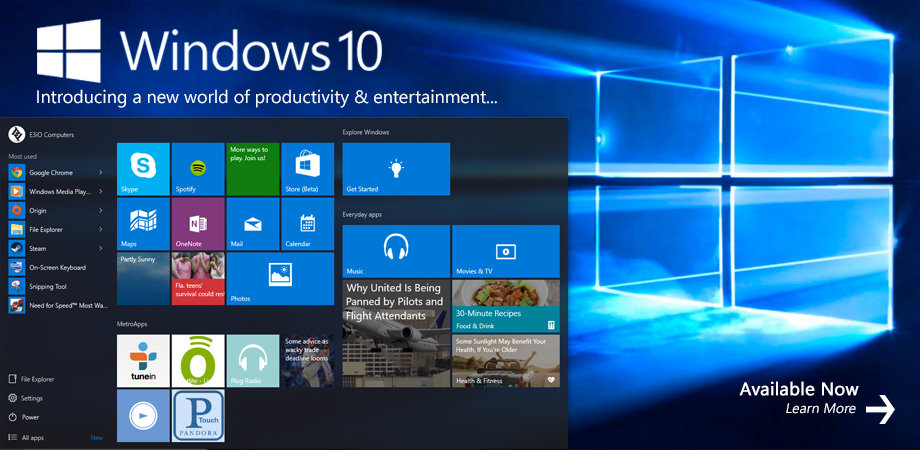Click the Windows Media Player icon

pos(16,191)
